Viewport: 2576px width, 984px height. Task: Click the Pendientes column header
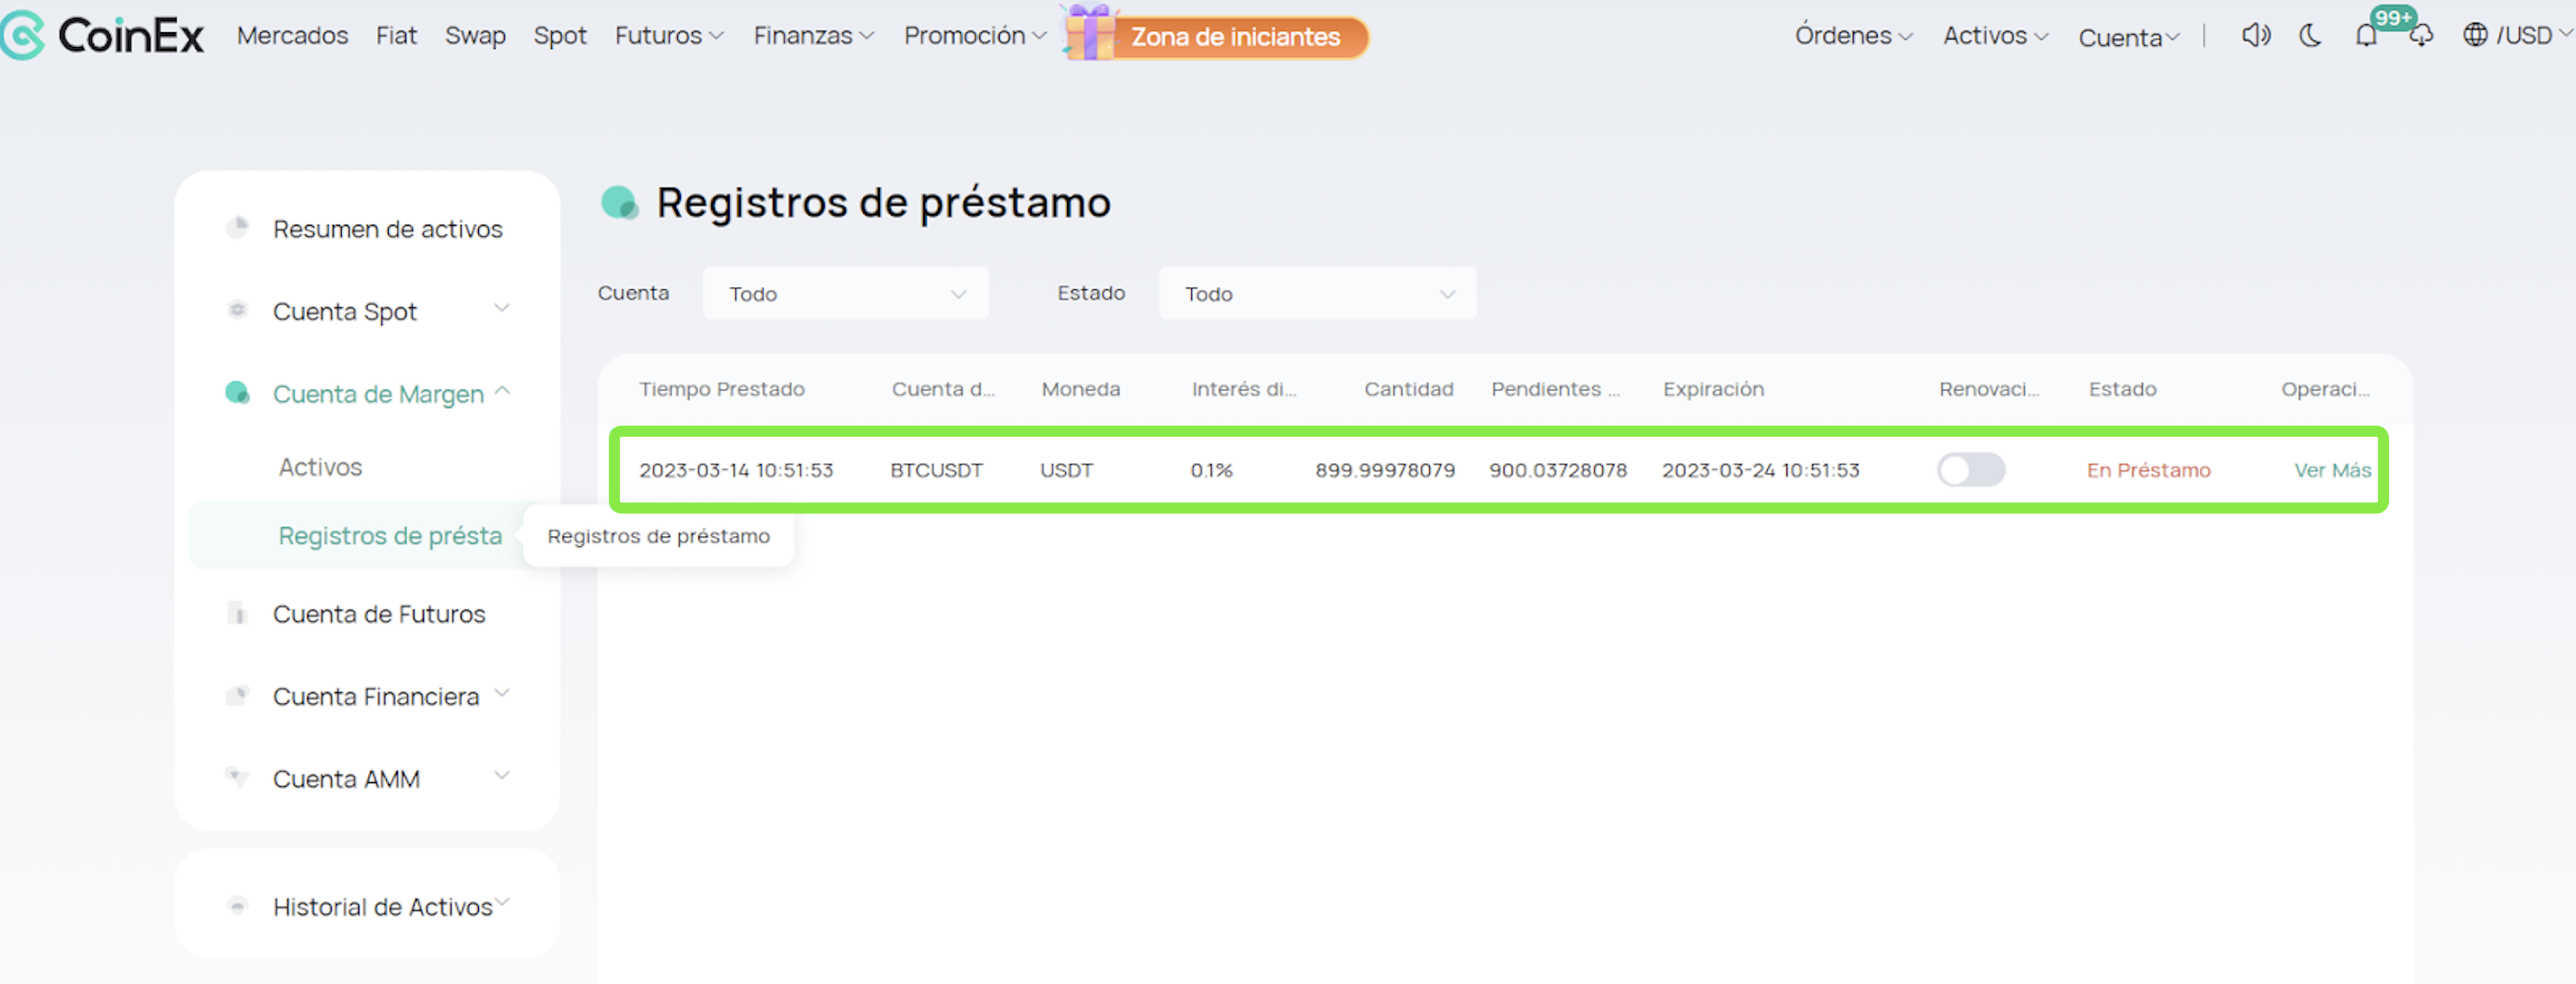click(1555, 389)
